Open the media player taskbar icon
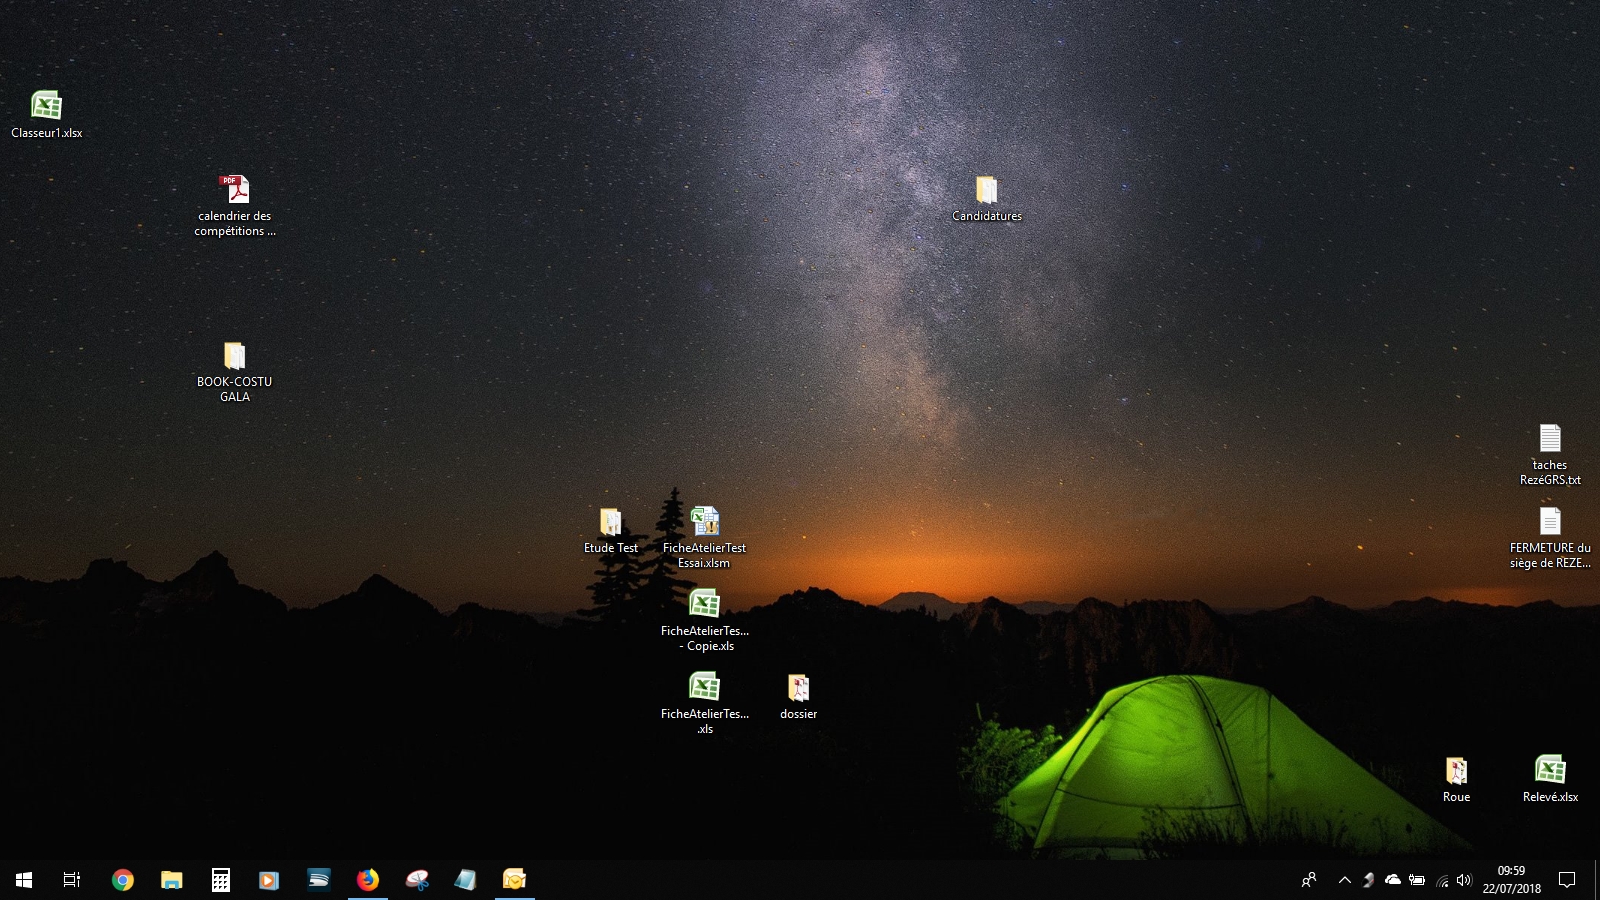This screenshot has height=900, width=1600. 269,880
